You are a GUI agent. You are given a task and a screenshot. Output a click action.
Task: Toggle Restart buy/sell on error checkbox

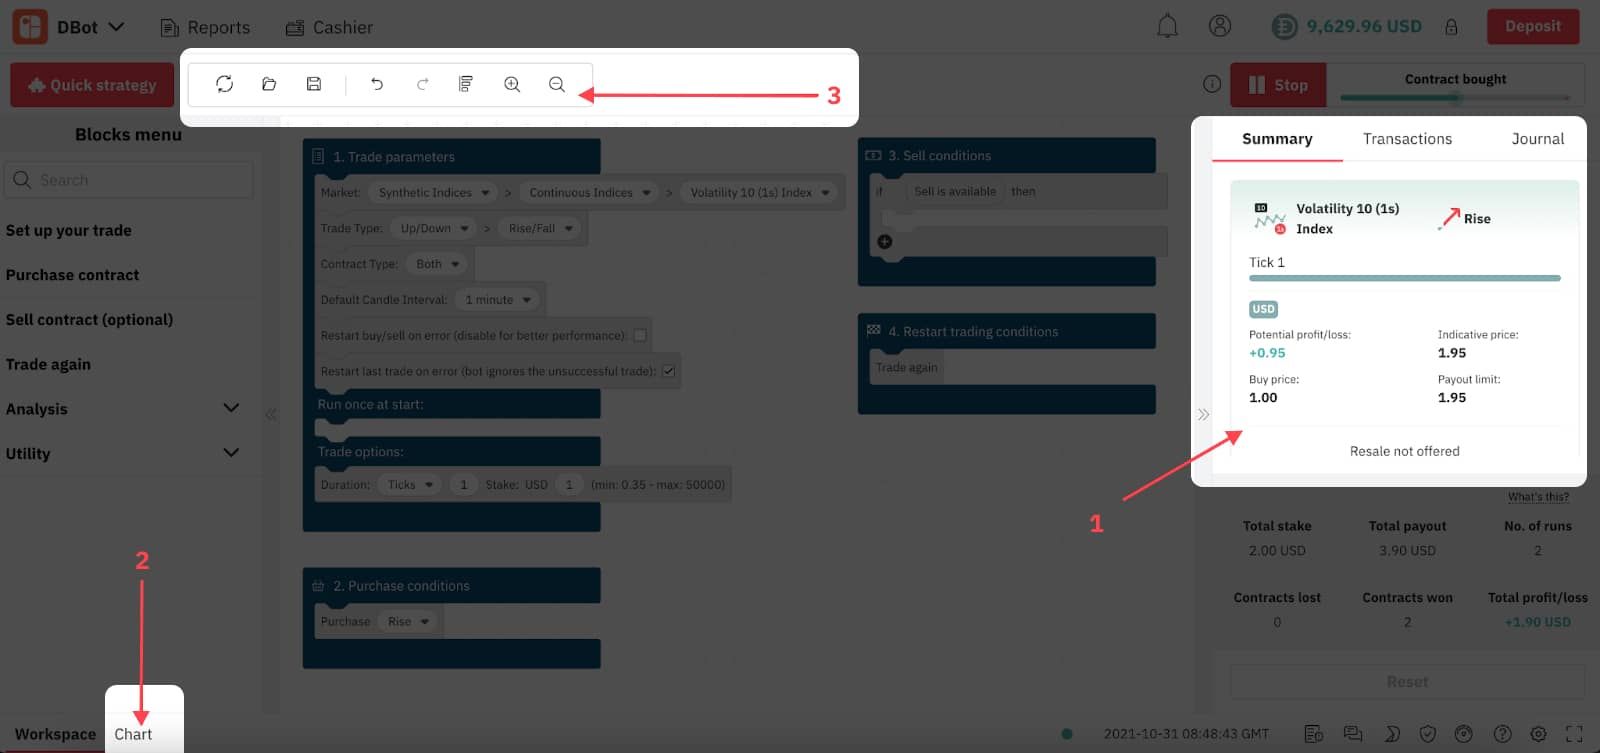[x=640, y=335]
